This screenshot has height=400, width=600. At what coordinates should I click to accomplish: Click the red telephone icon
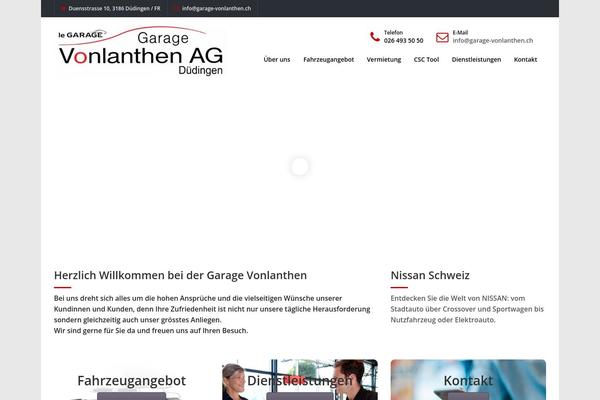[375, 37]
